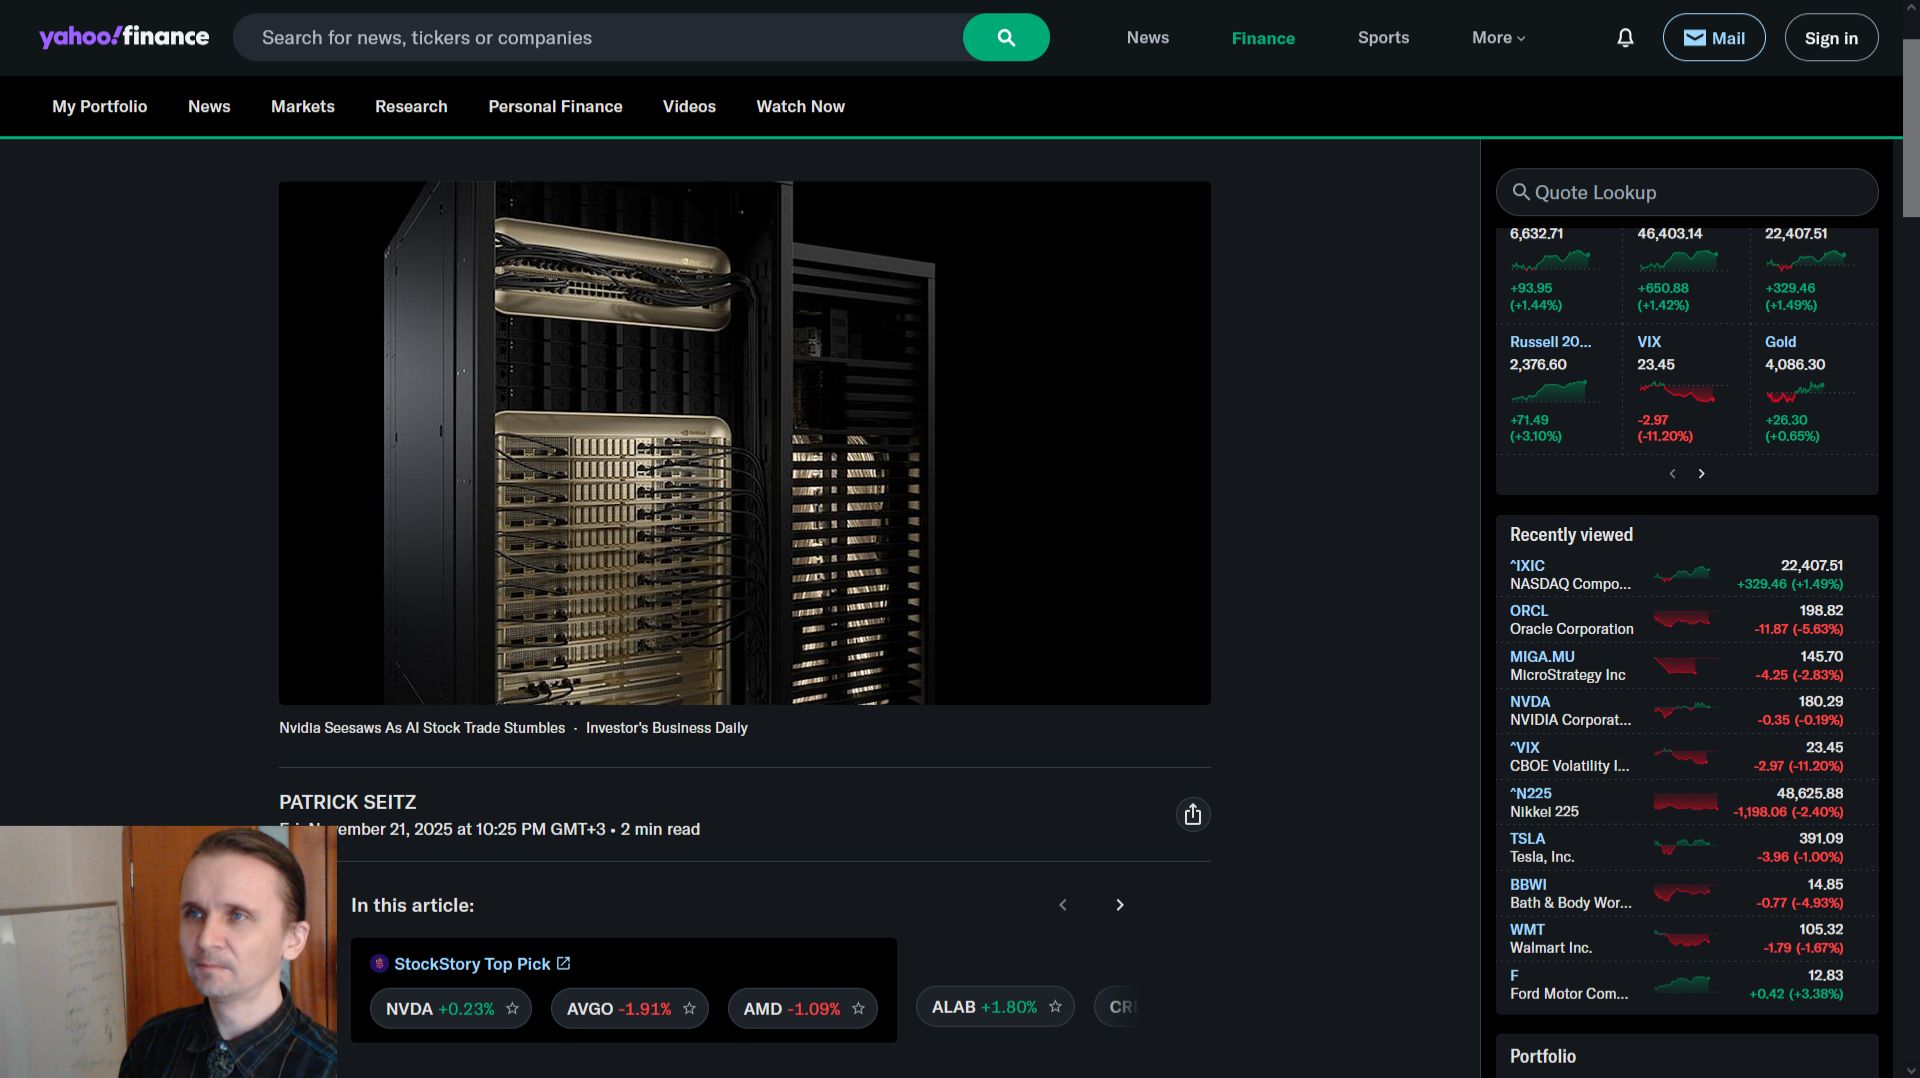Screen dimensions: 1920x1078
Task: Open the Markets navigation menu
Action: coord(302,107)
